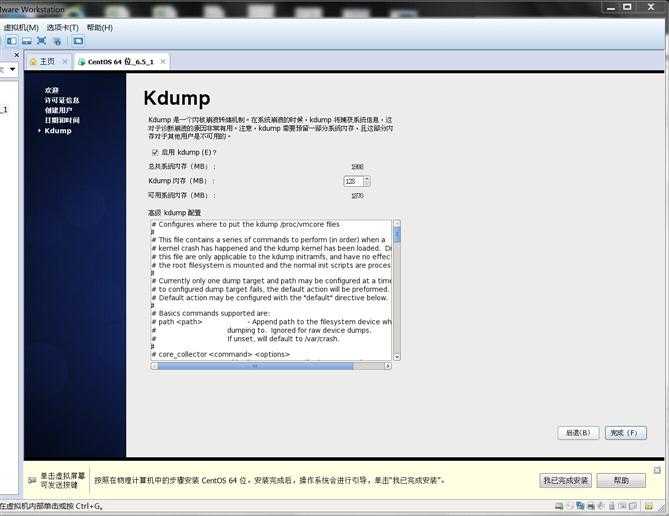Click the scroll-right arrow of kdump config box

point(387,366)
